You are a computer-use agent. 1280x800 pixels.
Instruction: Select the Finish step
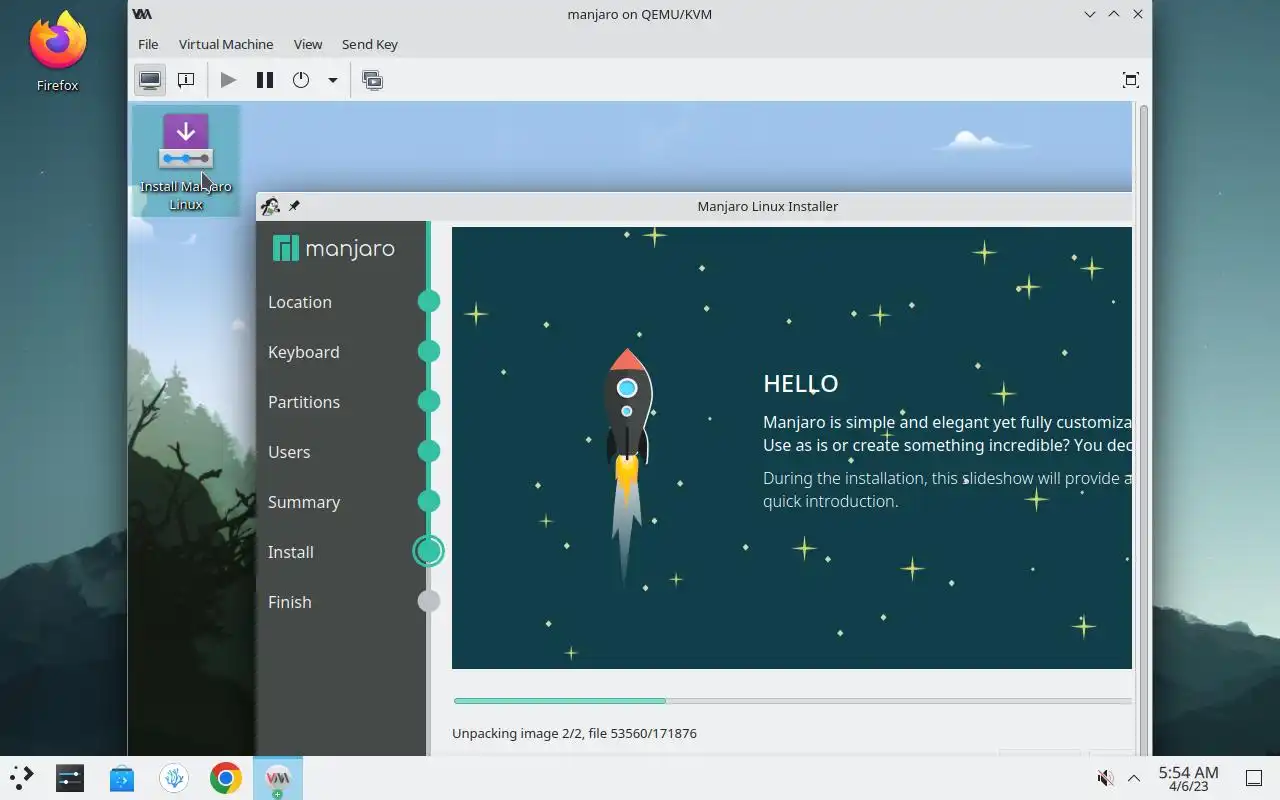[290, 602]
